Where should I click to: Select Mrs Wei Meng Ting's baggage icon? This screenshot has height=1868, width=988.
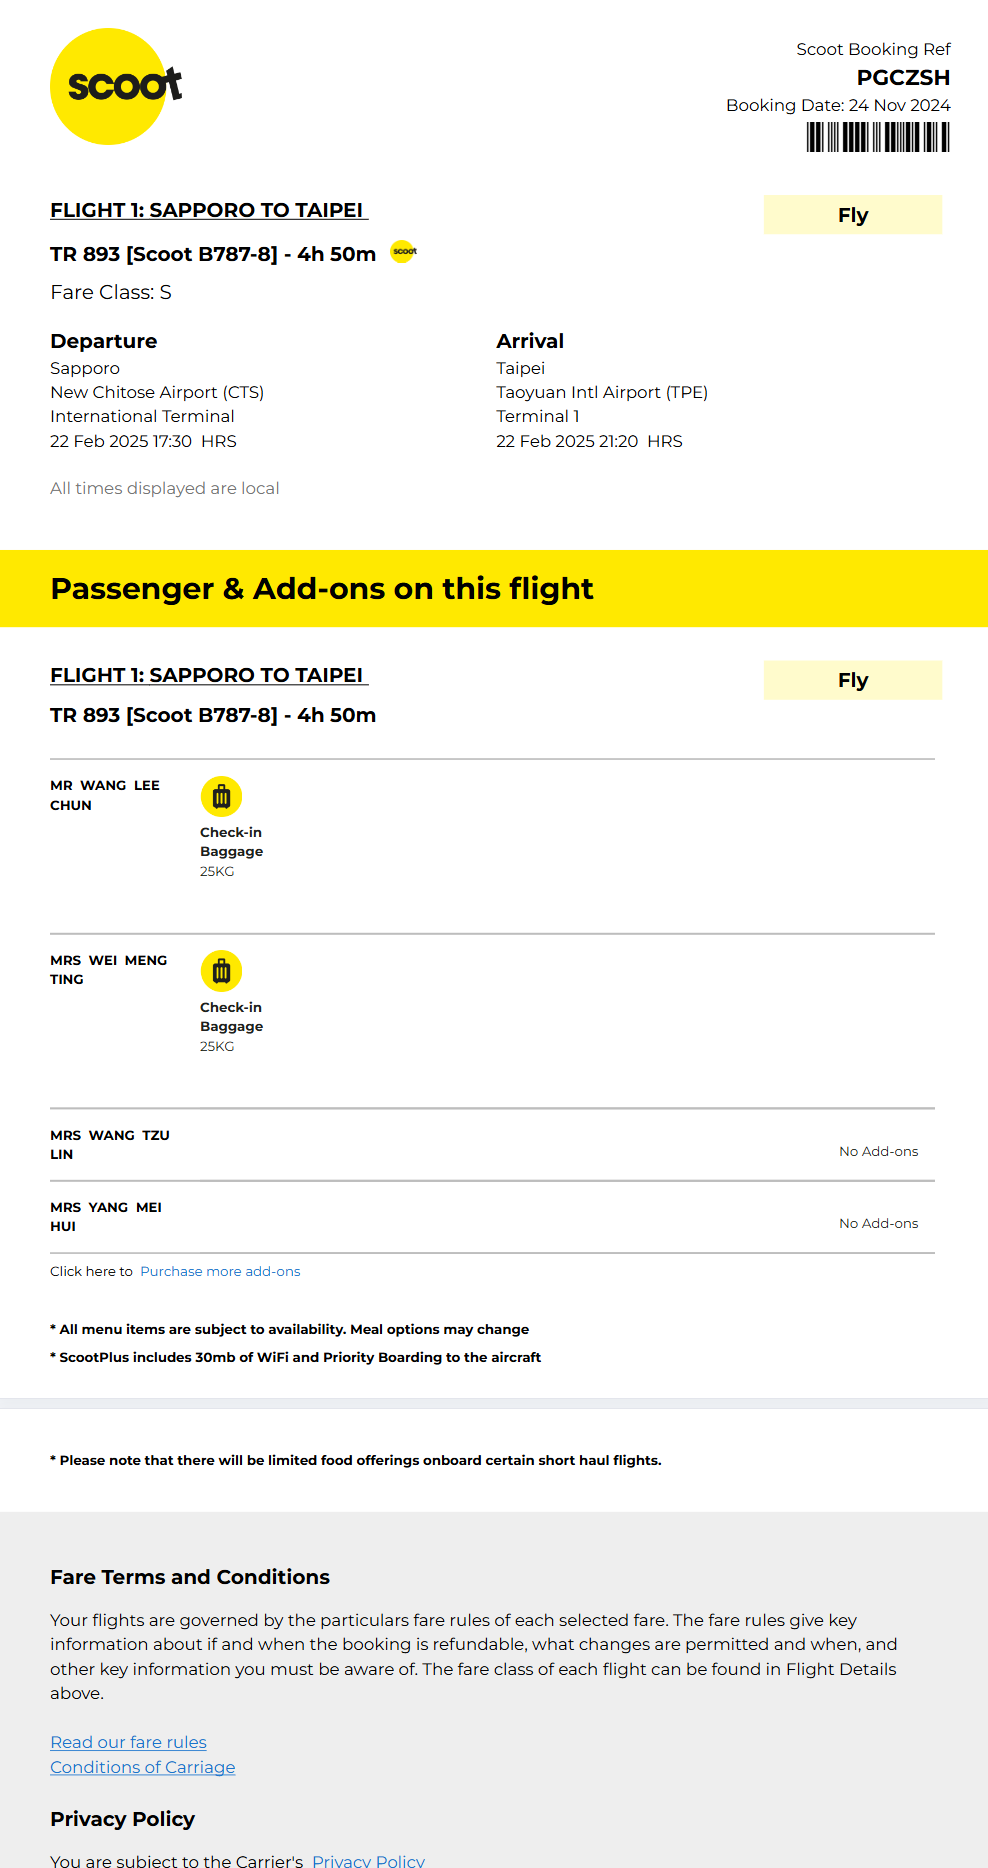[221, 971]
